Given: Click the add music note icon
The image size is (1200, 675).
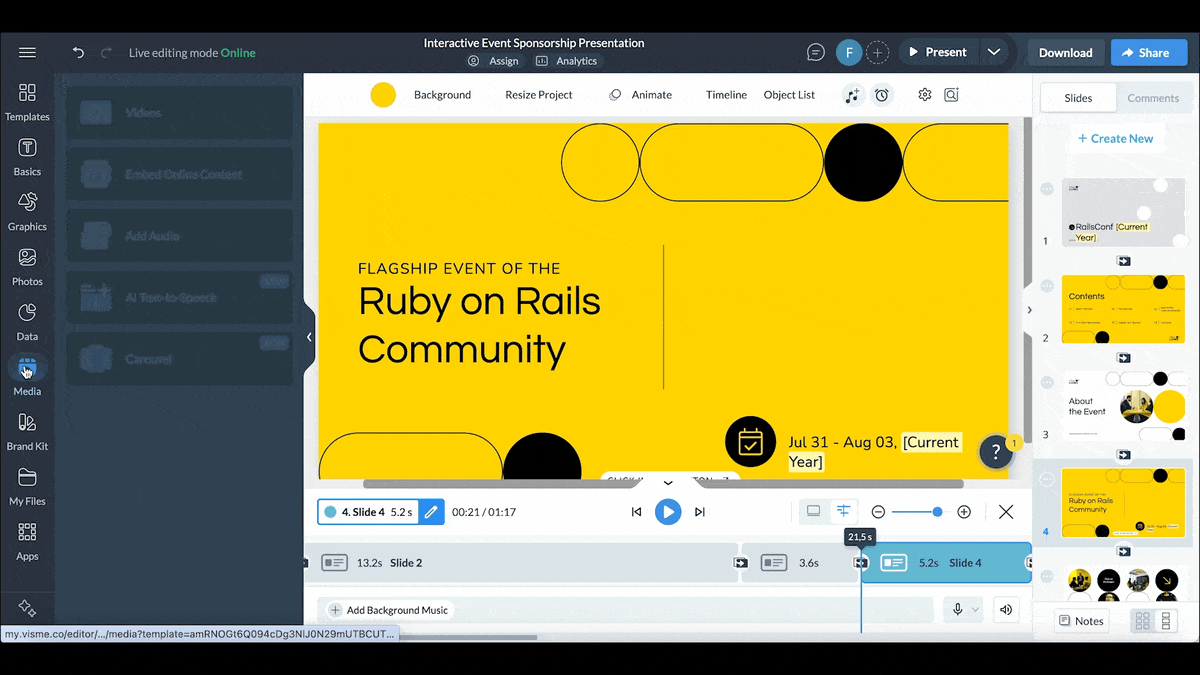Looking at the screenshot, I should [852, 95].
